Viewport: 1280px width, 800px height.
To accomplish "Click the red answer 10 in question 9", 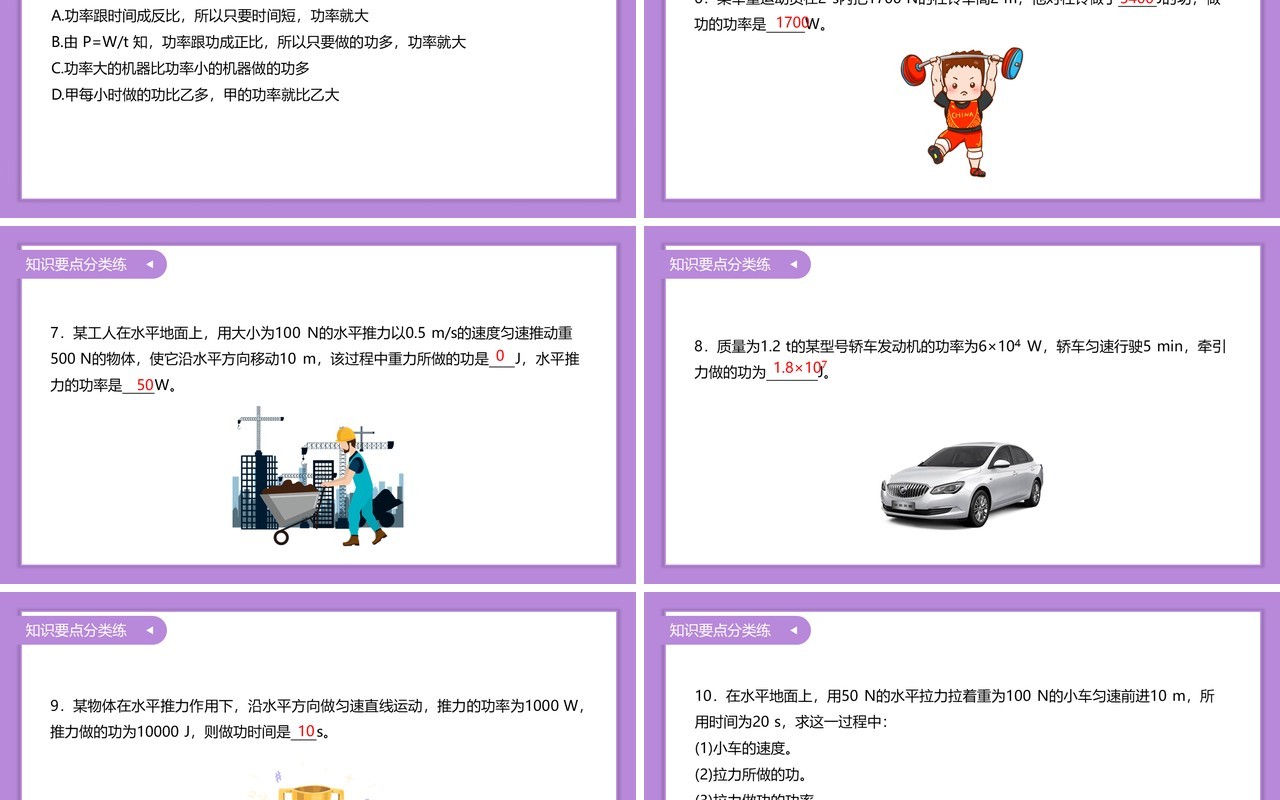I will pyautogui.click(x=306, y=731).
